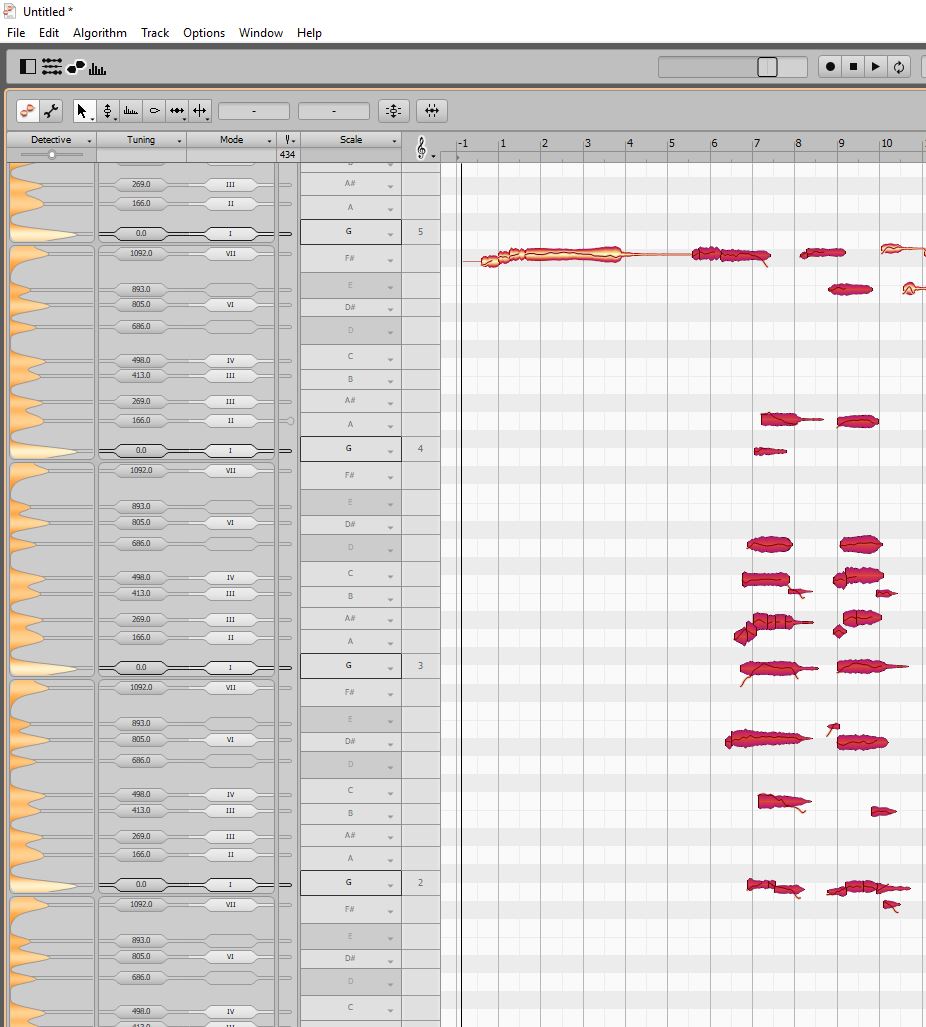Click the treble clef icon
This screenshot has height=1027, width=926.
click(x=421, y=148)
